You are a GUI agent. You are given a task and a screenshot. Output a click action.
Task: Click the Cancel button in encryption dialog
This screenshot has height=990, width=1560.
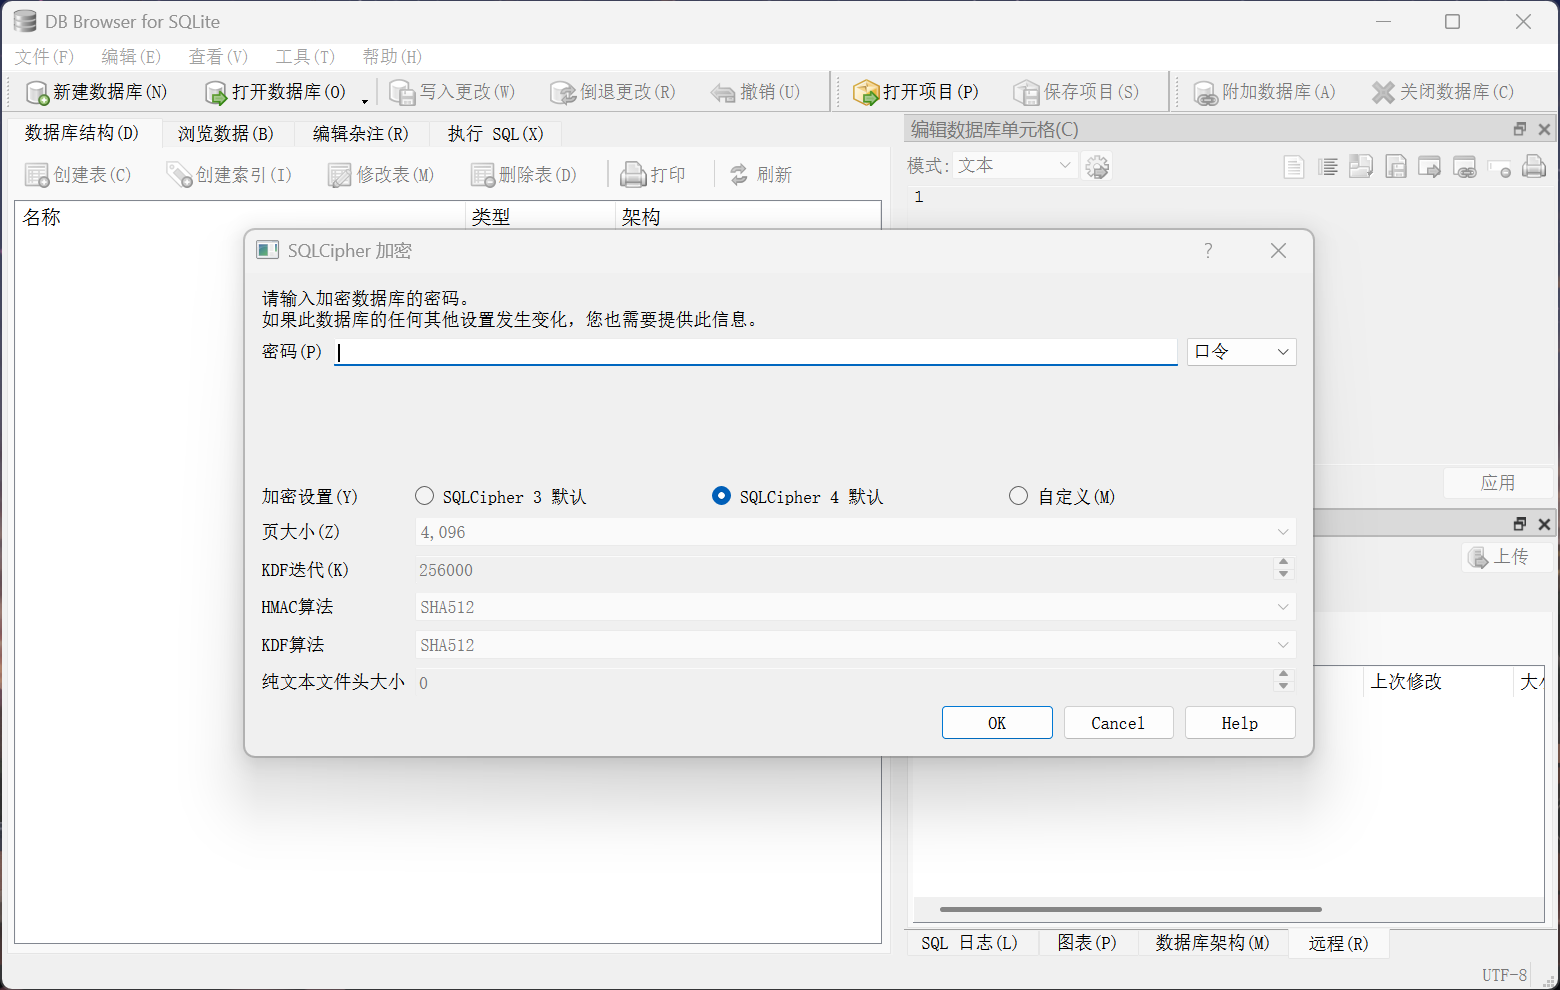click(1118, 723)
